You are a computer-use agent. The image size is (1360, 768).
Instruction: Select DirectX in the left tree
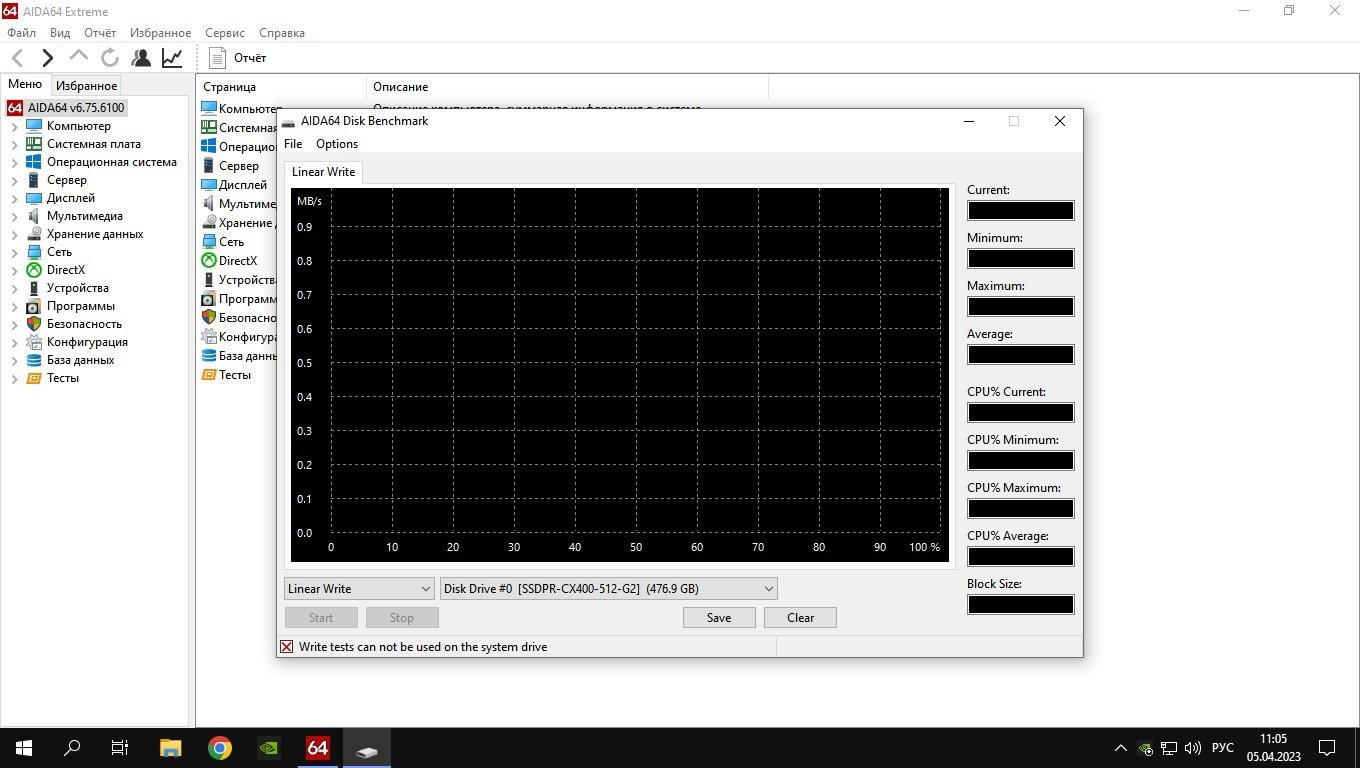(x=66, y=270)
